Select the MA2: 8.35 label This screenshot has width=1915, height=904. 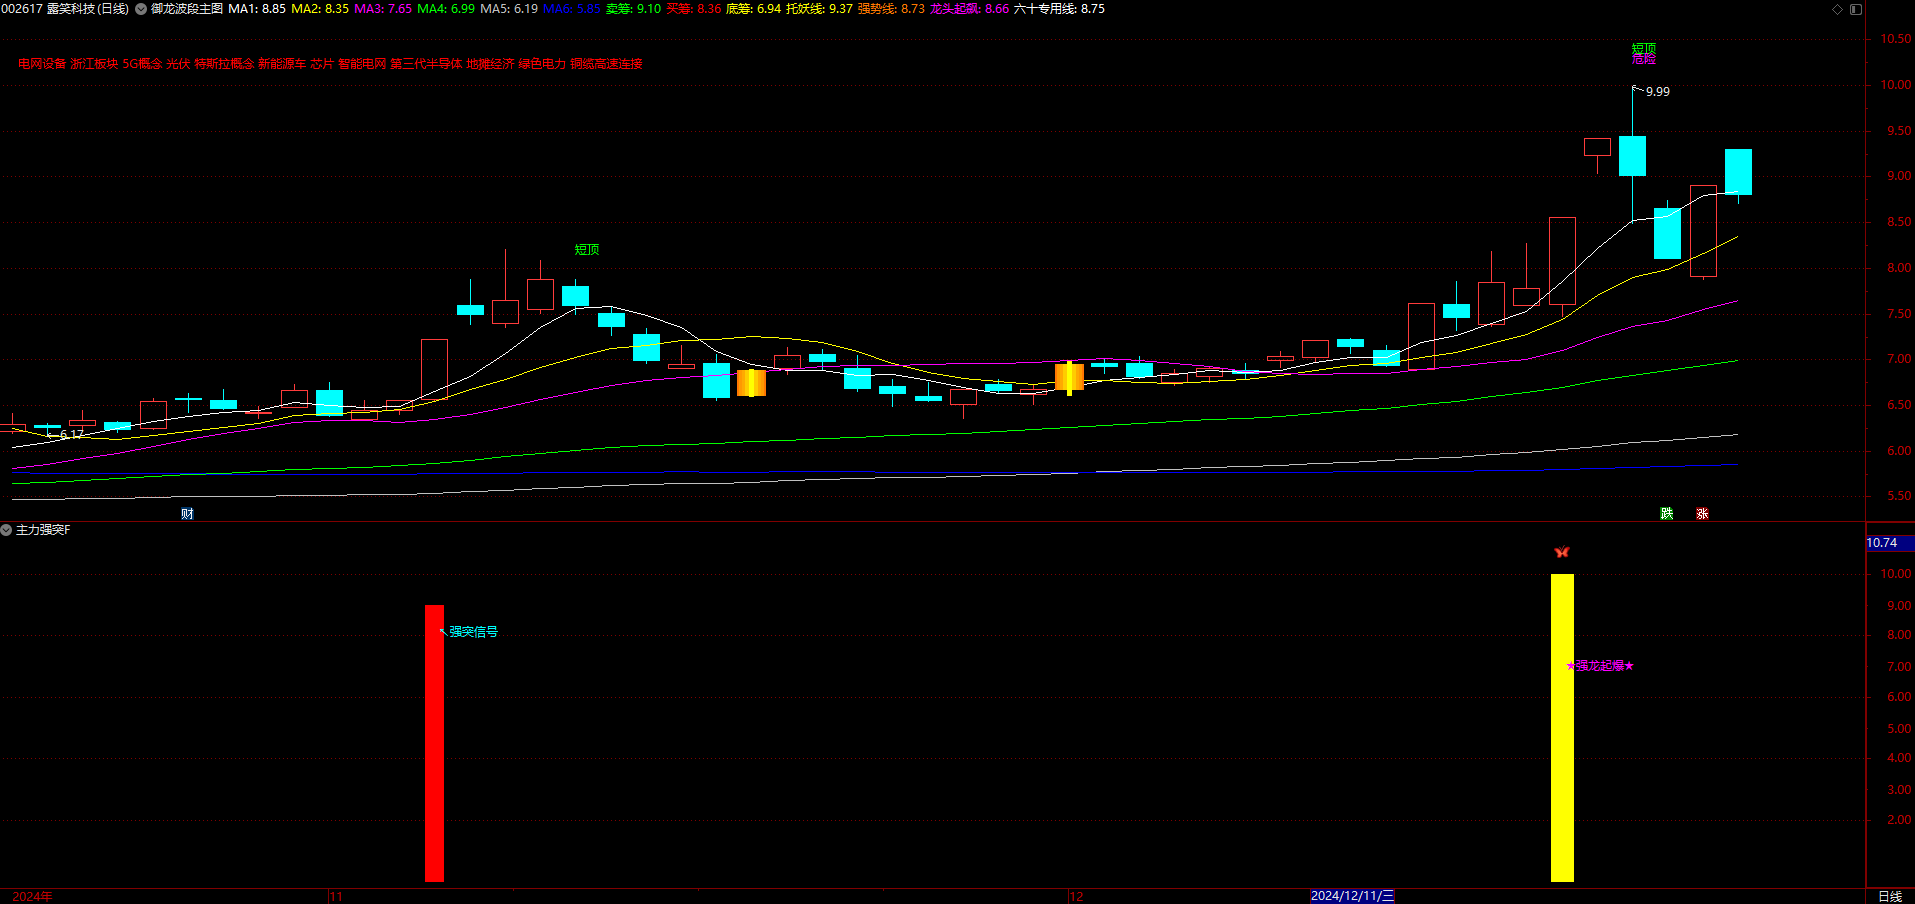(320, 9)
